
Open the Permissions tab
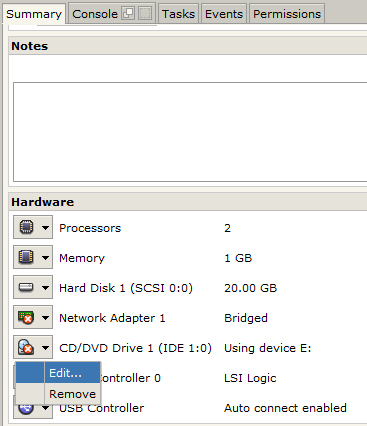287,14
